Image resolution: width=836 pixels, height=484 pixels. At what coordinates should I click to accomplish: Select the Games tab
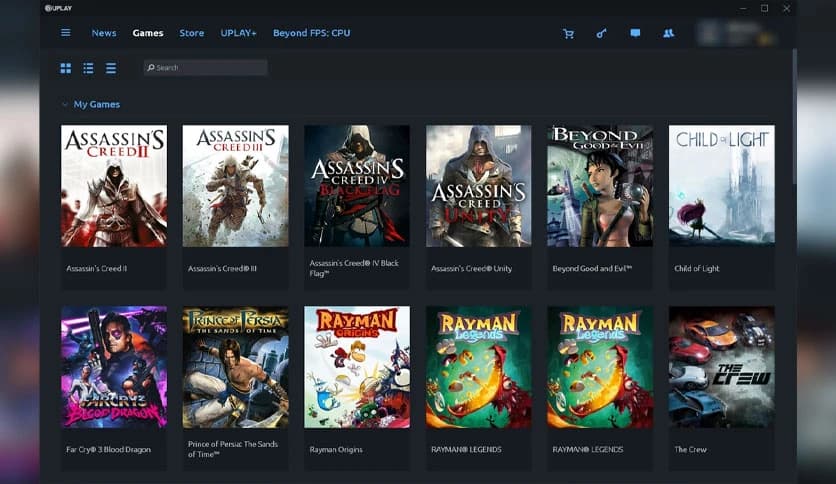[148, 33]
